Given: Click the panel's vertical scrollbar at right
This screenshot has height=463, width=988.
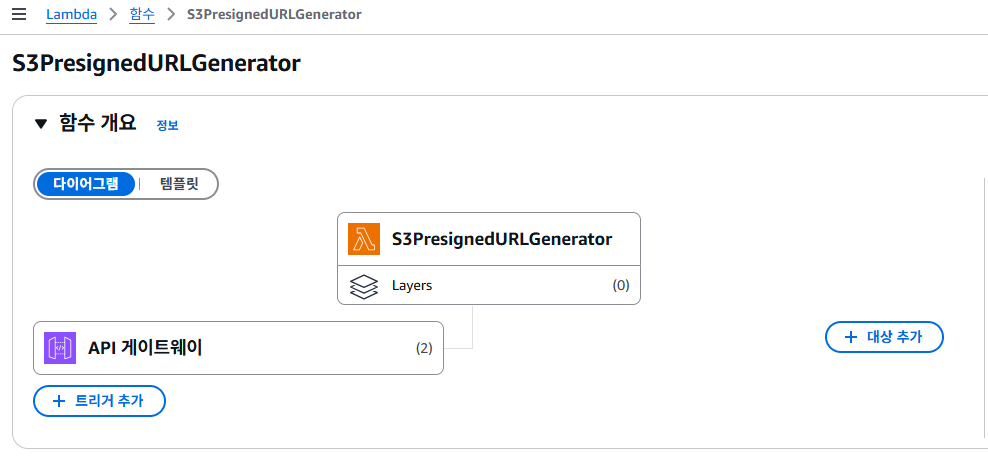Looking at the screenshot, I should point(984,307).
